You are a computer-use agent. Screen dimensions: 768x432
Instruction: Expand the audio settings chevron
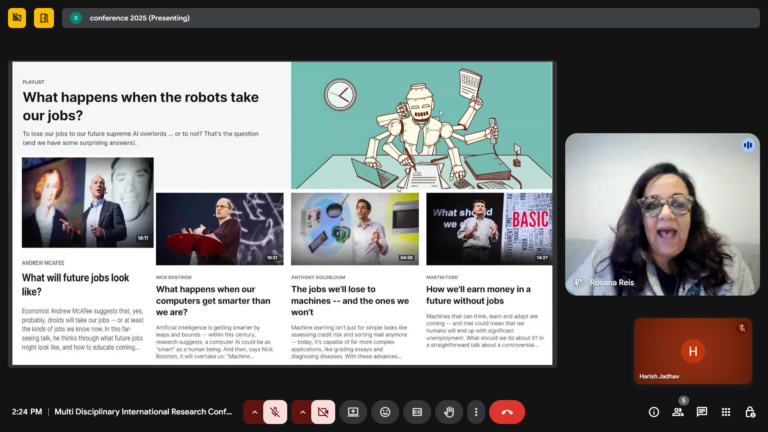[254, 411]
